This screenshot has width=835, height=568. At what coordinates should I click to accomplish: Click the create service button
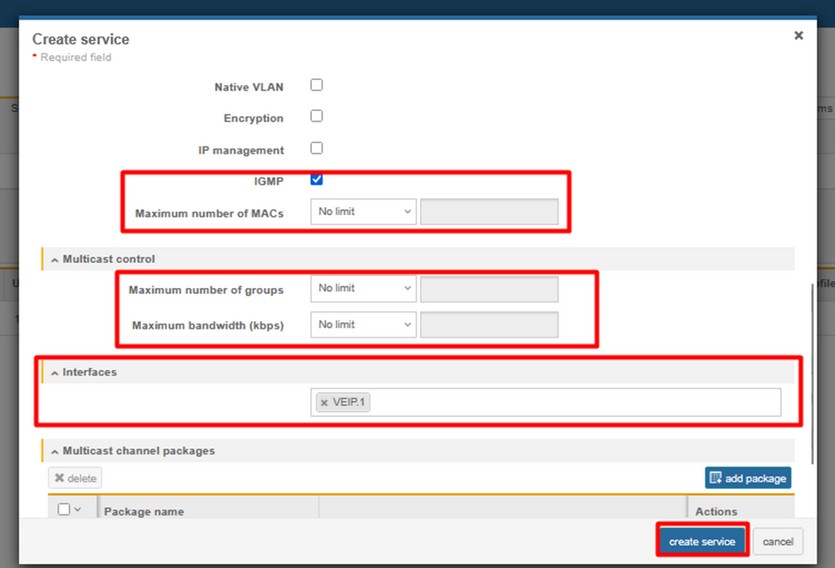(x=702, y=541)
